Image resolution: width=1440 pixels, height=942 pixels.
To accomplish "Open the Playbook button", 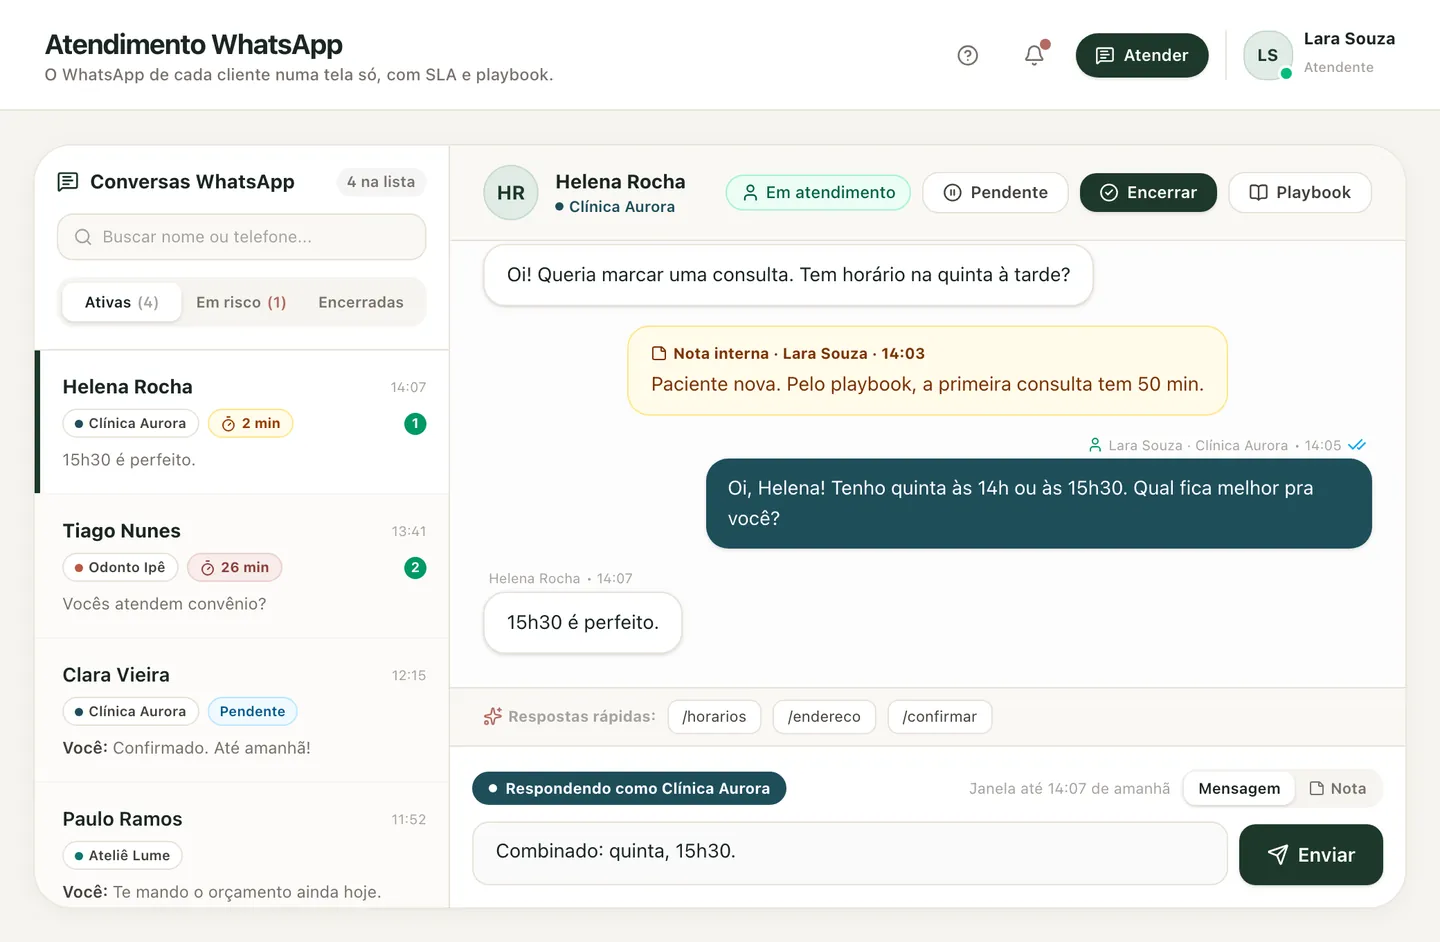I will 1300,193.
